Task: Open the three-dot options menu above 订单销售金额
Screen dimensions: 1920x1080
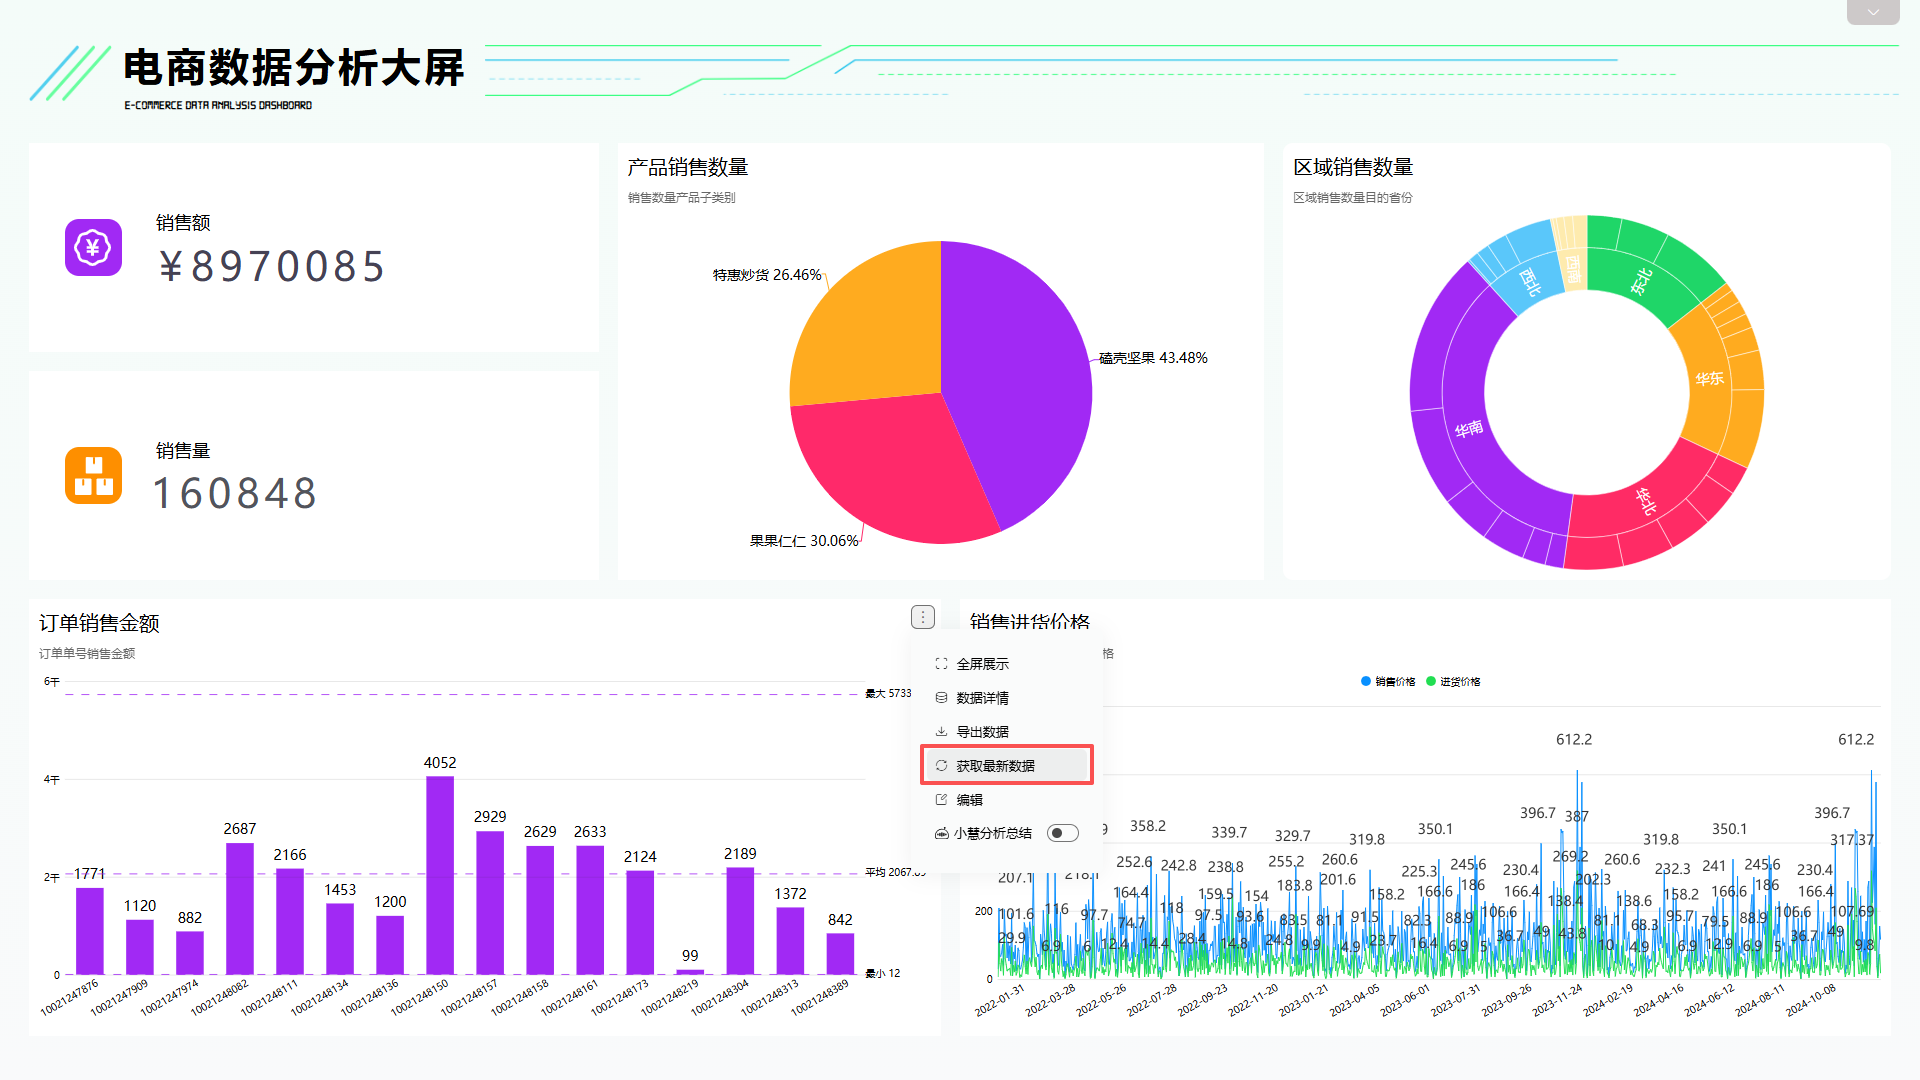Action: [922, 617]
